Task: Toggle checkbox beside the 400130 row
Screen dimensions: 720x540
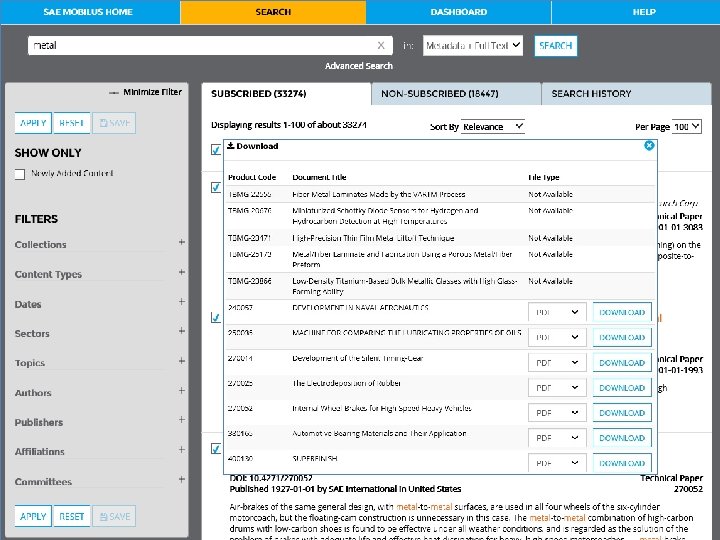Action: (x=216, y=448)
